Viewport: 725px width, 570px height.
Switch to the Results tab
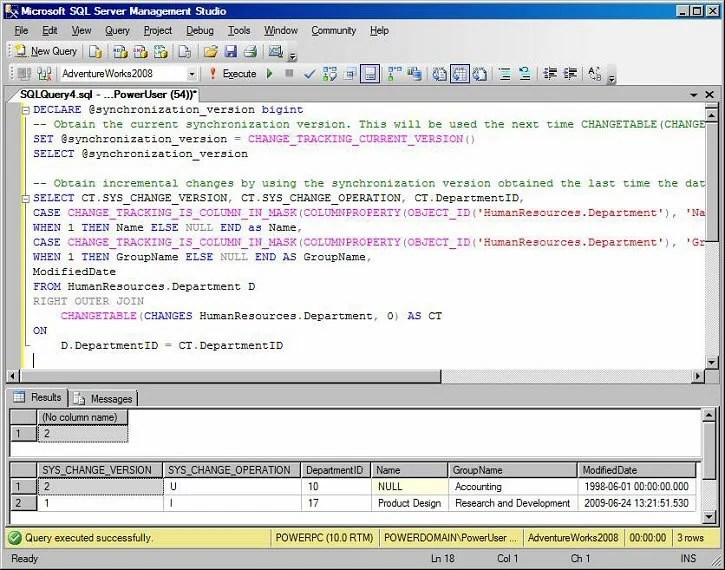pos(38,397)
